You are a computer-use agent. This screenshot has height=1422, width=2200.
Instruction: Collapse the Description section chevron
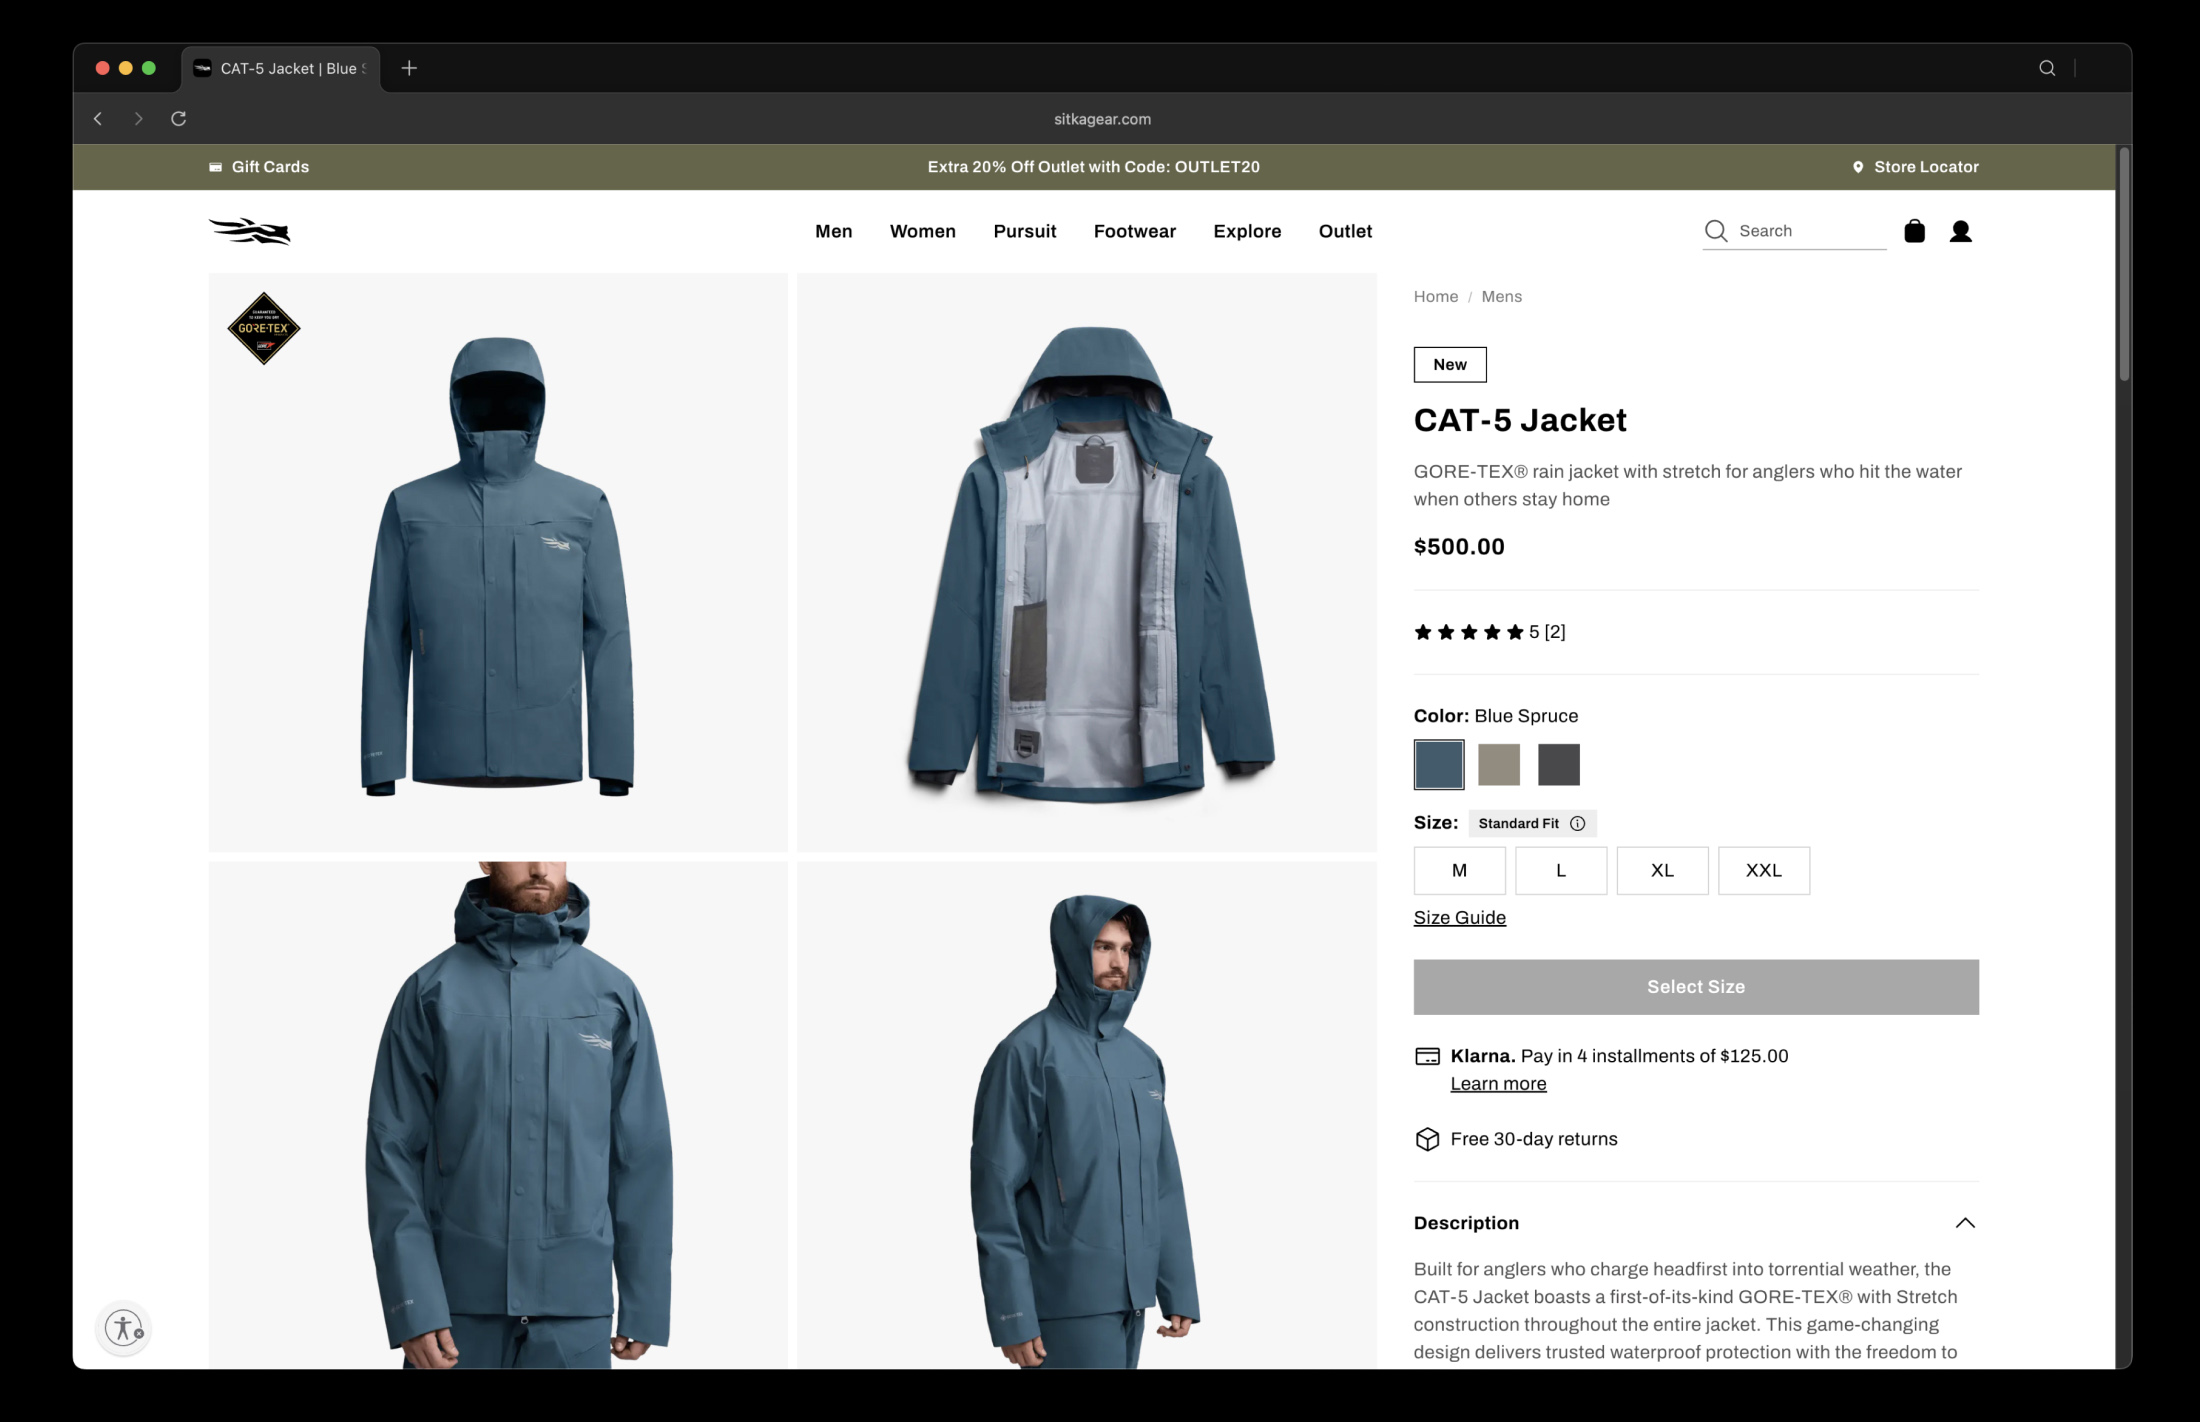coord(1965,1223)
